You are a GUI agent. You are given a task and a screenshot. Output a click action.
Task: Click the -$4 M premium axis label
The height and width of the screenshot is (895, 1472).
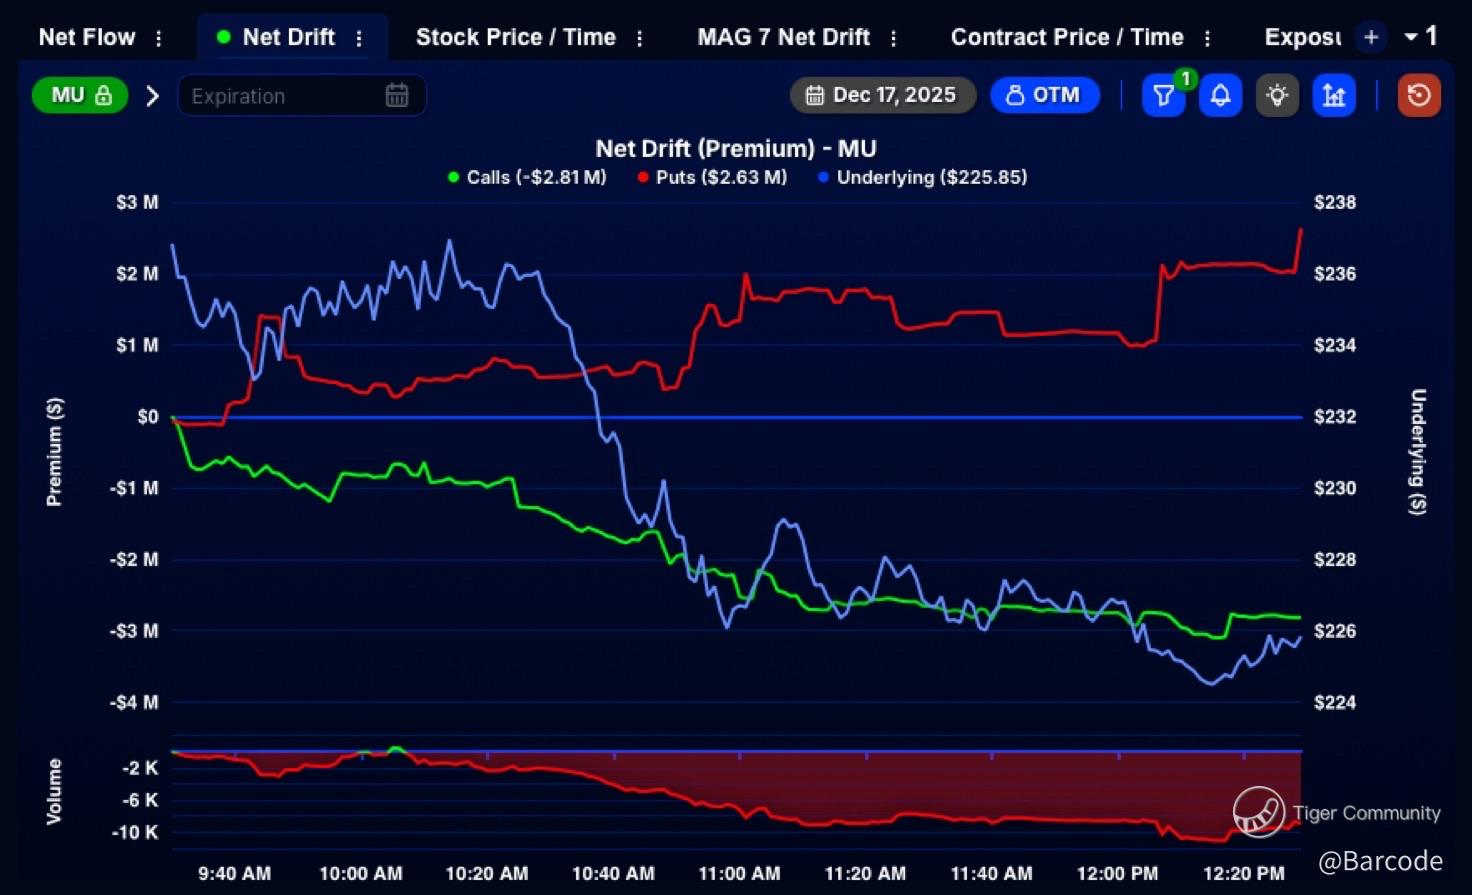[x=134, y=702]
